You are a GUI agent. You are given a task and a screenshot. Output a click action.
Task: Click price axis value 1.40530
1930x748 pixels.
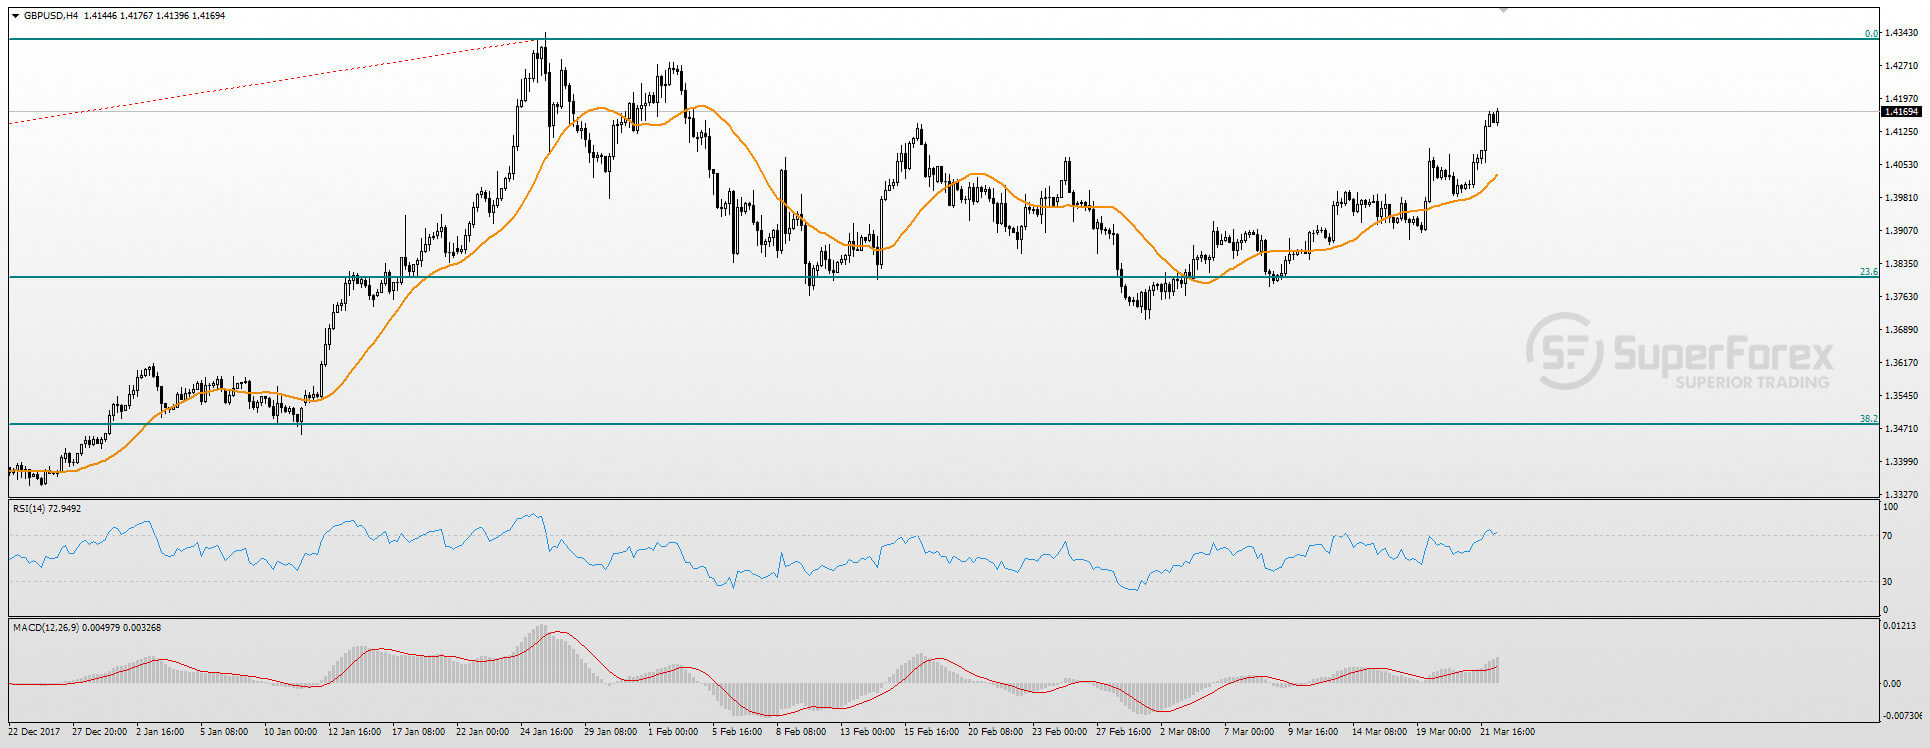(1901, 165)
